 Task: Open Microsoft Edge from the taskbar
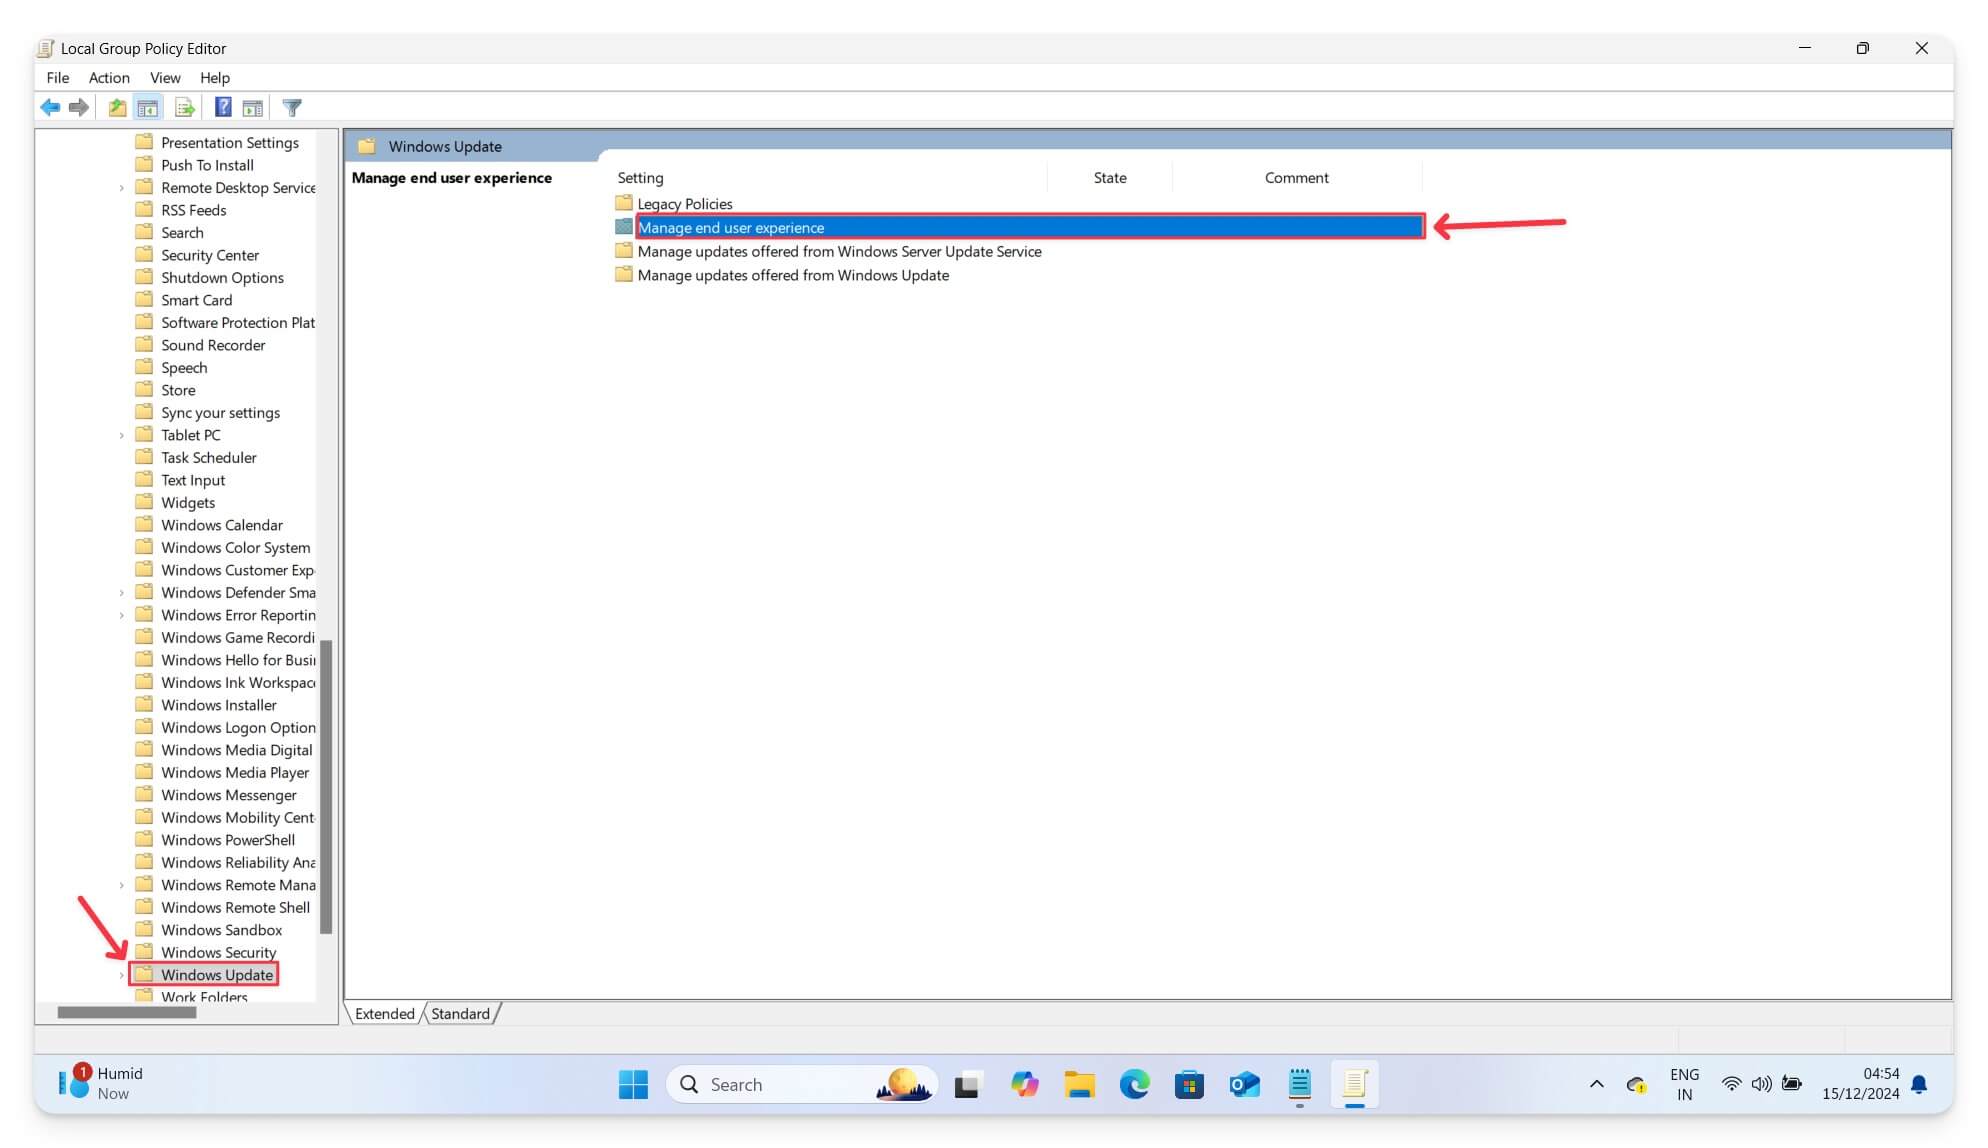(x=1133, y=1084)
